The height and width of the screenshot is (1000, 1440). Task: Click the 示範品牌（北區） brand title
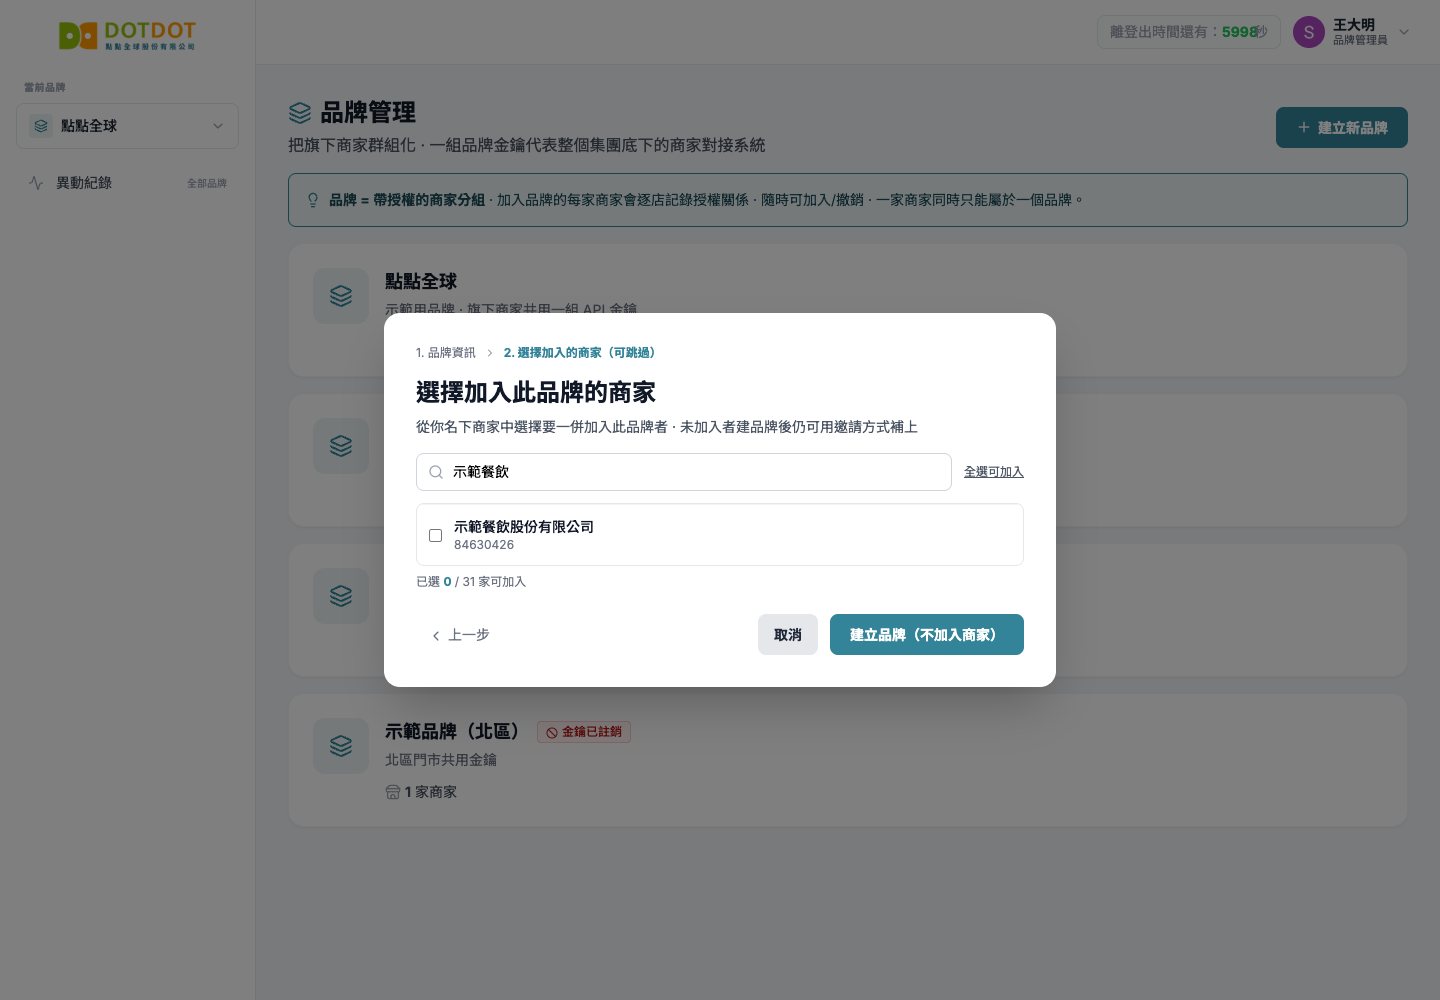452,732
